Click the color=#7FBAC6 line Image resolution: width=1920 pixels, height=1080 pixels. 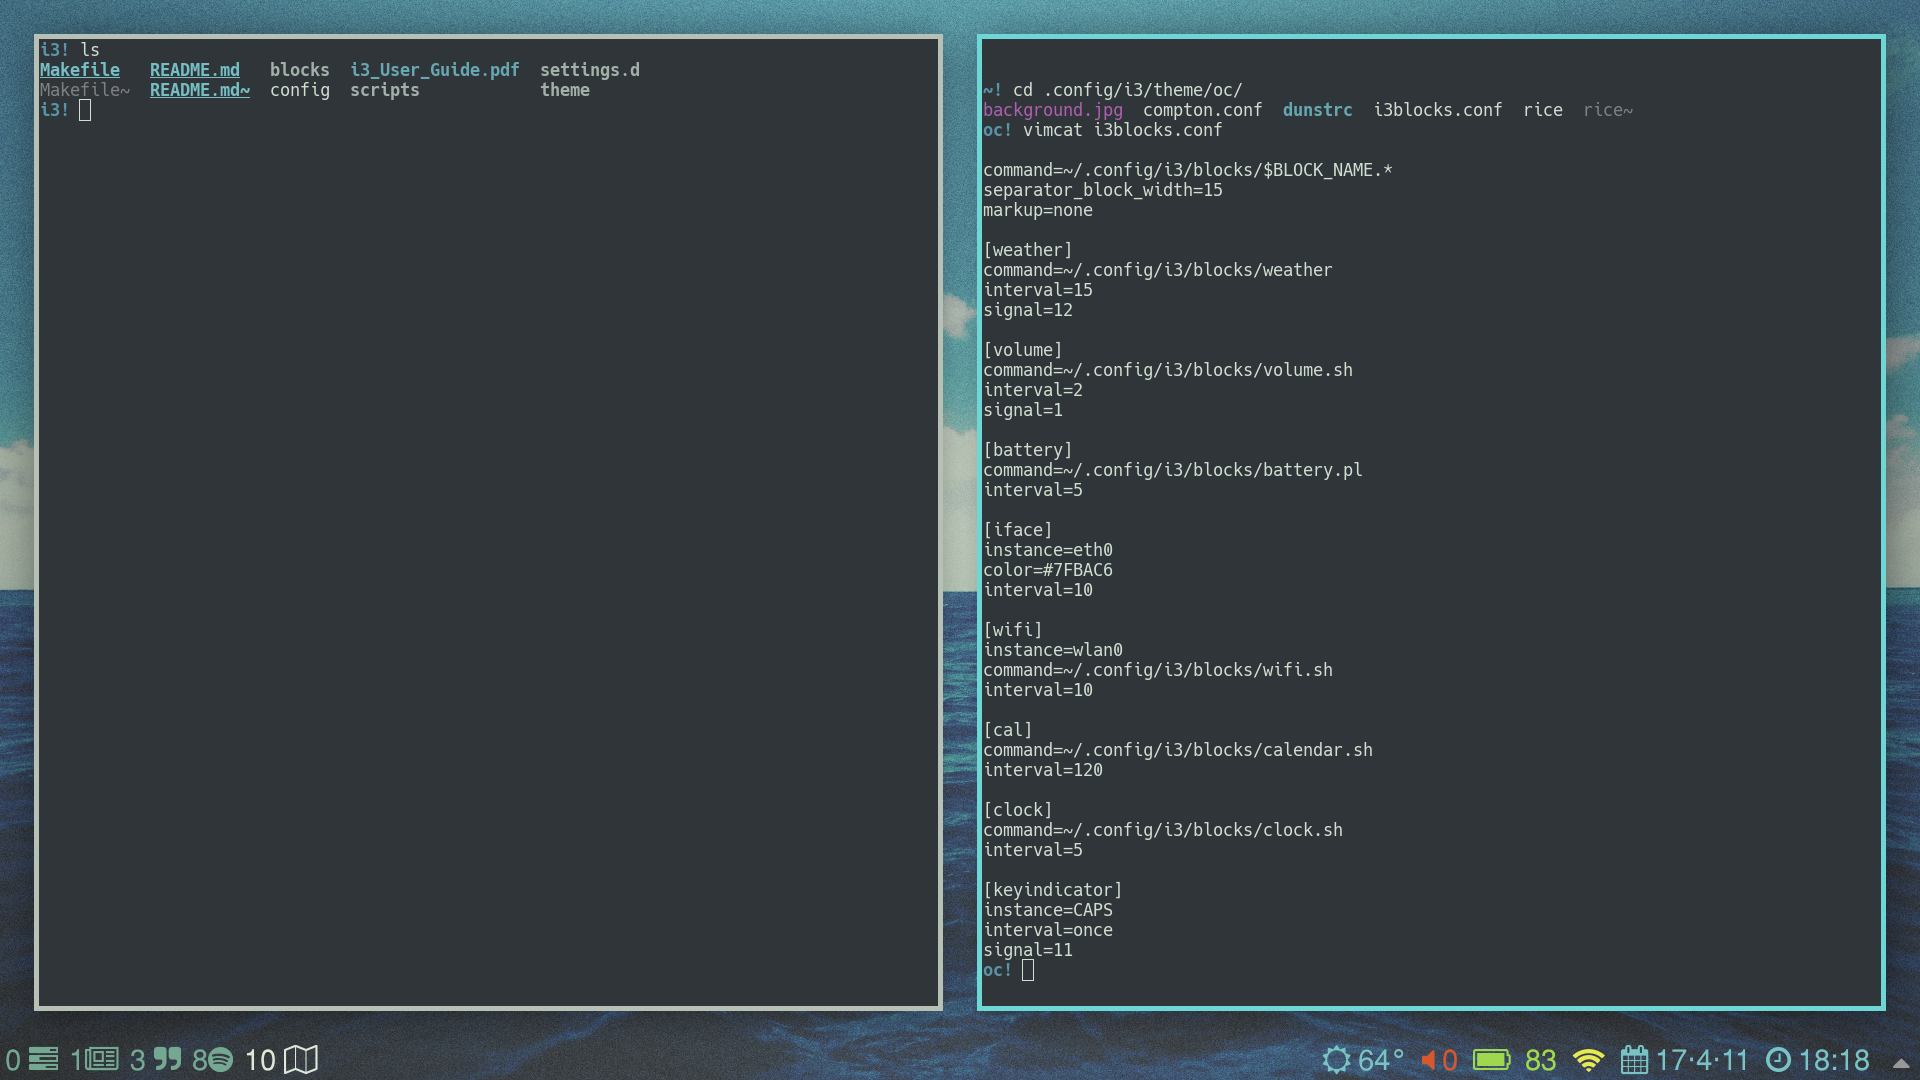(x=1047, y=570)
